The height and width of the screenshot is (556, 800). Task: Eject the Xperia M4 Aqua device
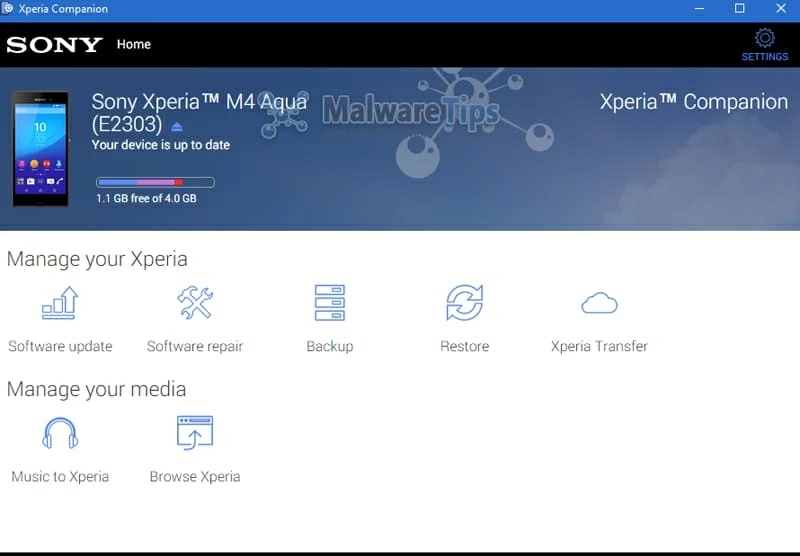coord(177,127)
